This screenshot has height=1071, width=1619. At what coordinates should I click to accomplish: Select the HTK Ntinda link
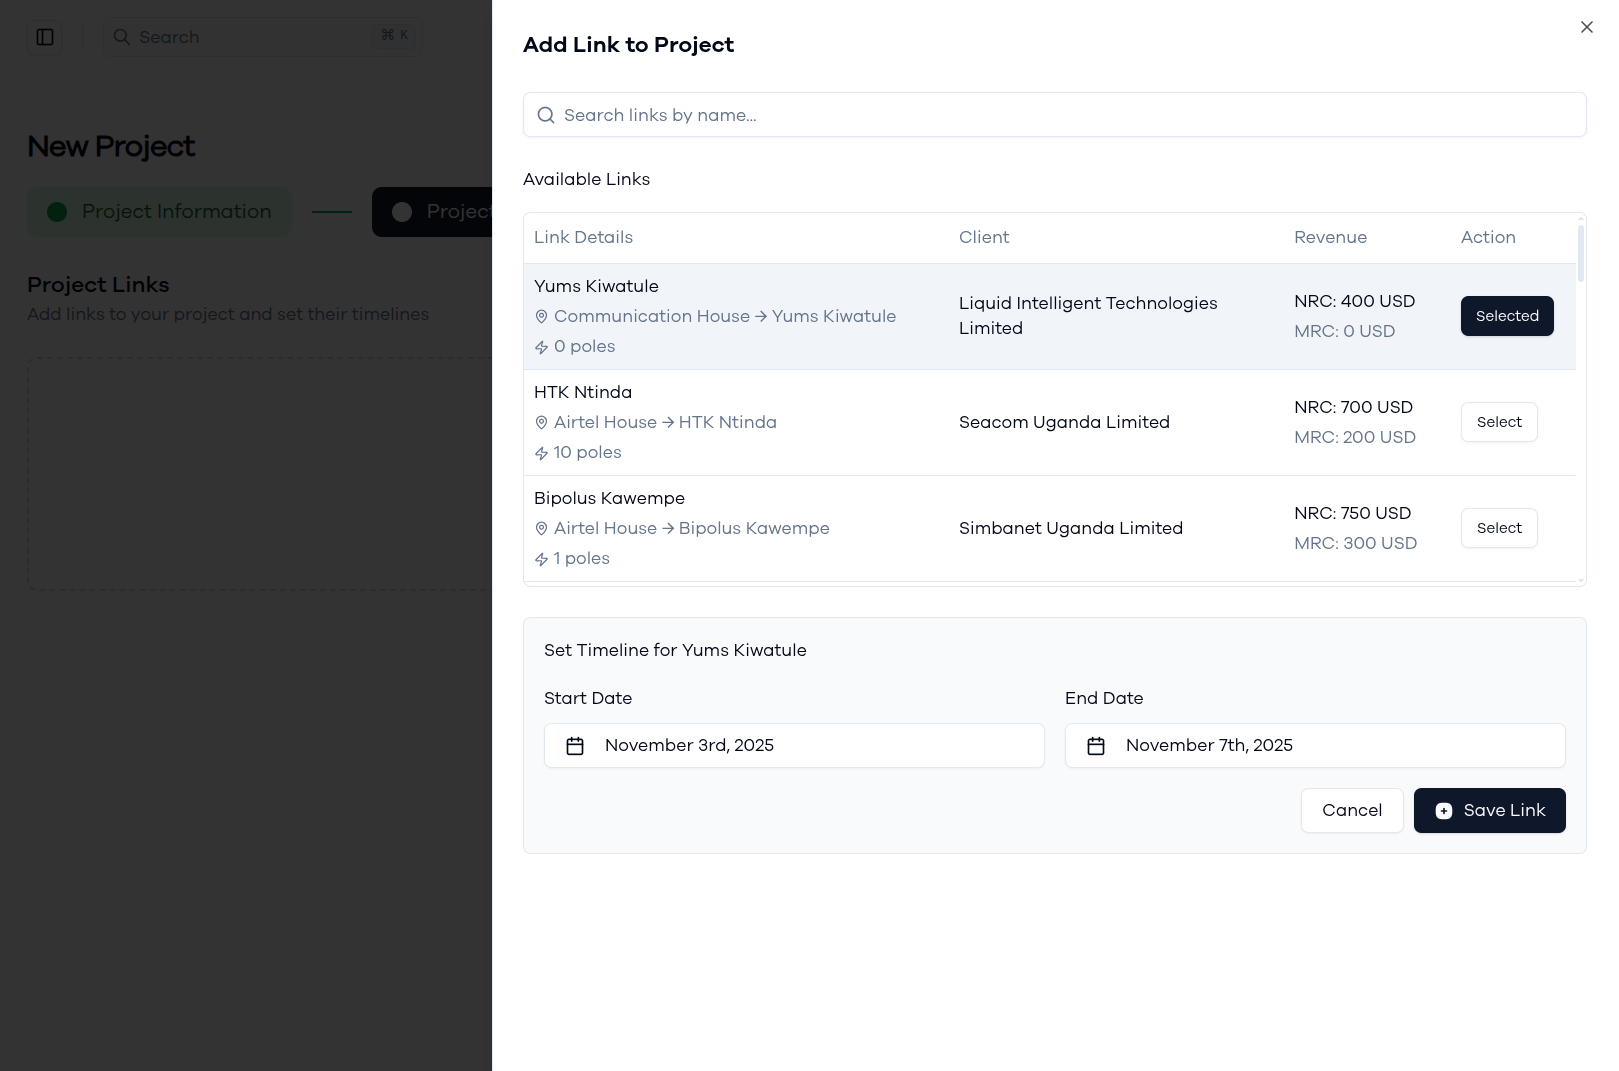pyautogui.click(x=1499, y=422)
